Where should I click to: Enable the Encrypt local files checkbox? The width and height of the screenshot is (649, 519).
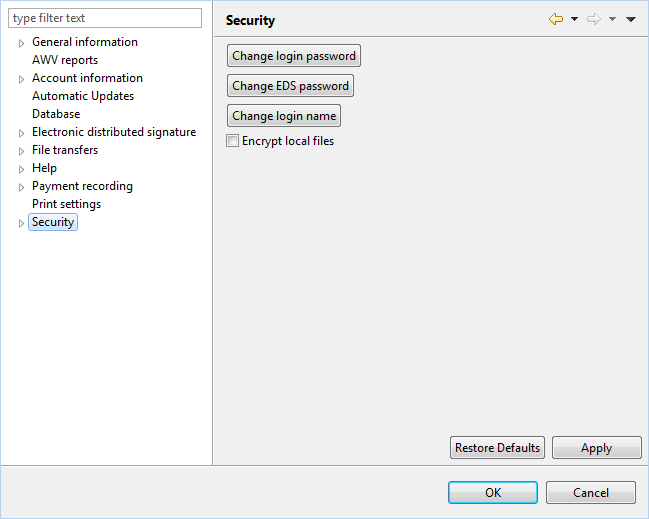232,141
